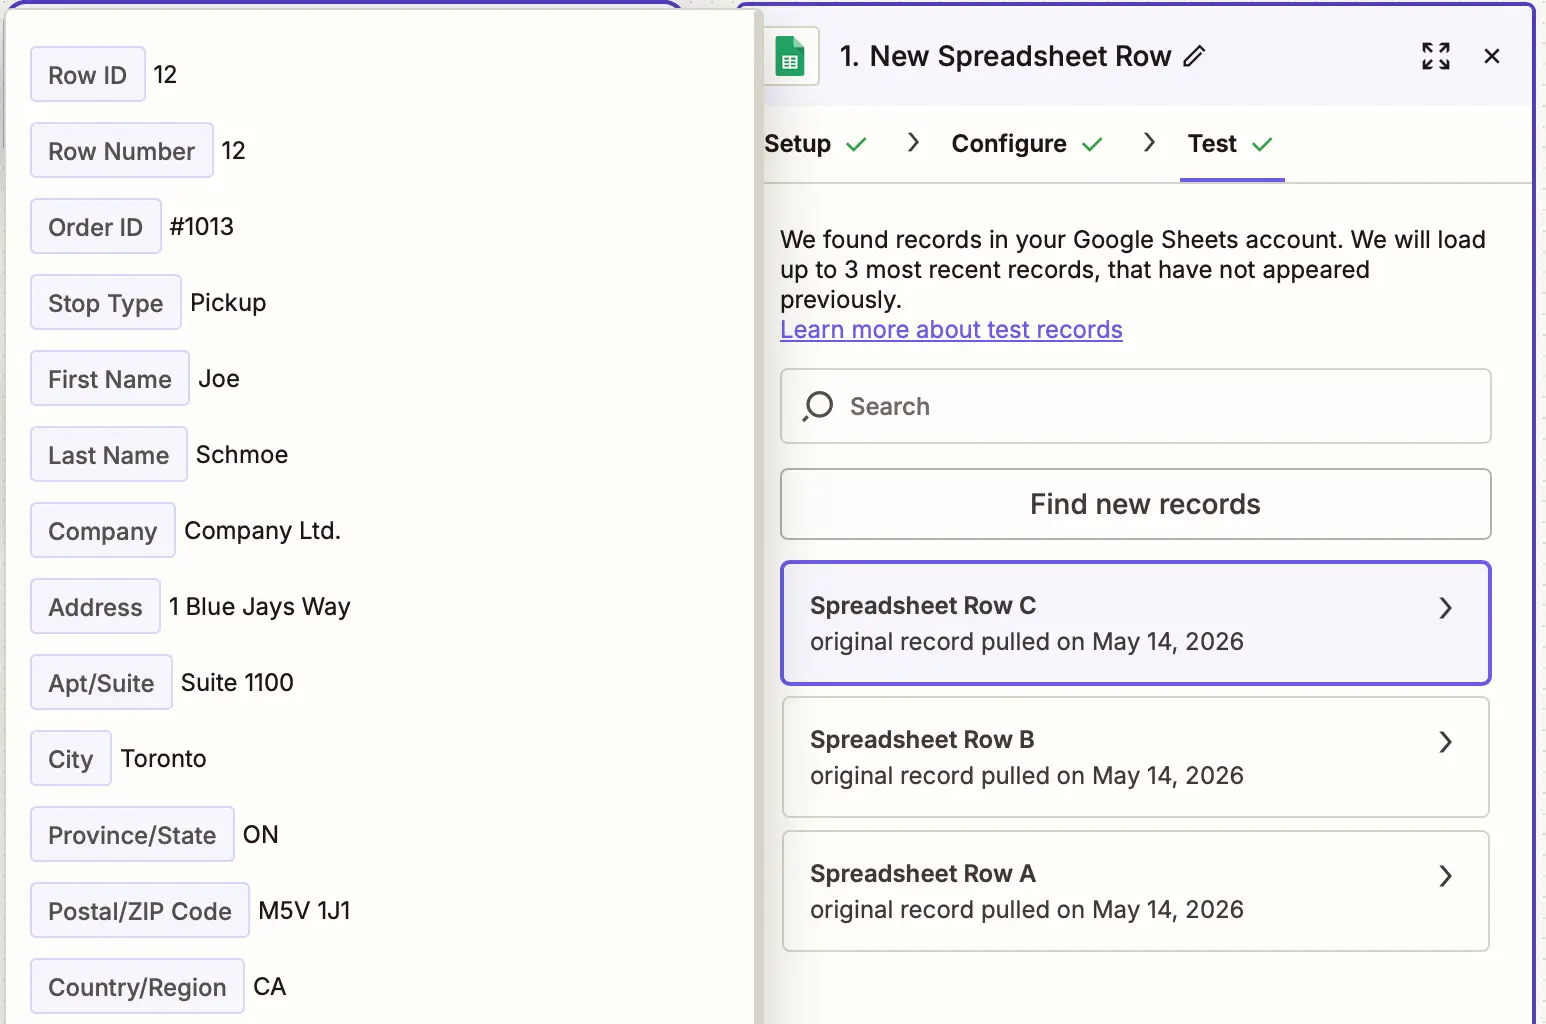Open the Learn more about test records link
The width and height of the screenshot is (1546, 1024).
(951, 330)
